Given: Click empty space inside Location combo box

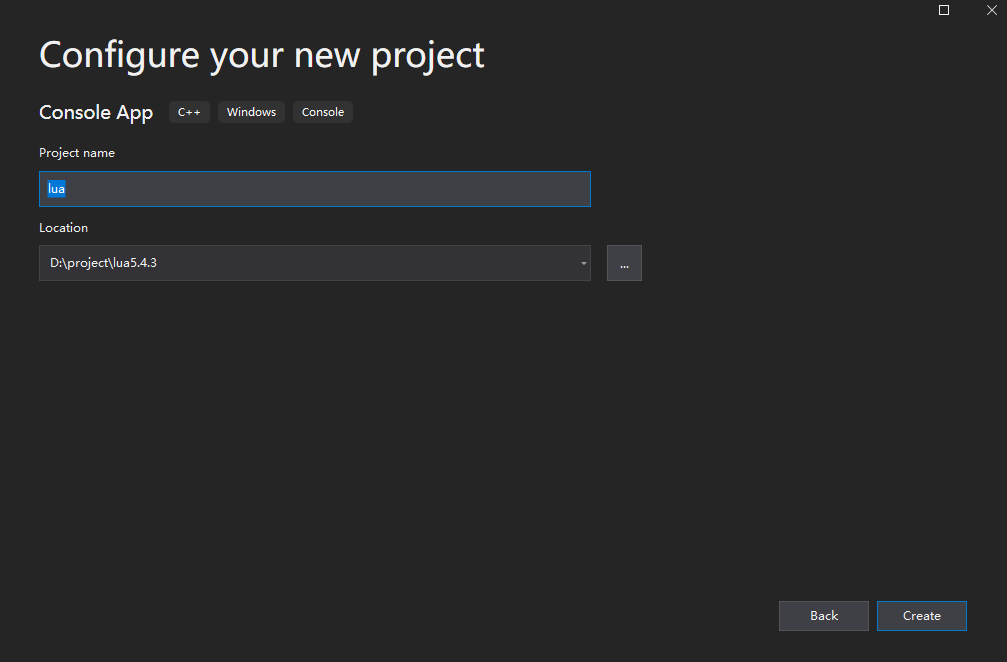Looking at the screenshot, I should pyautogui.click(x=366, y=263).
